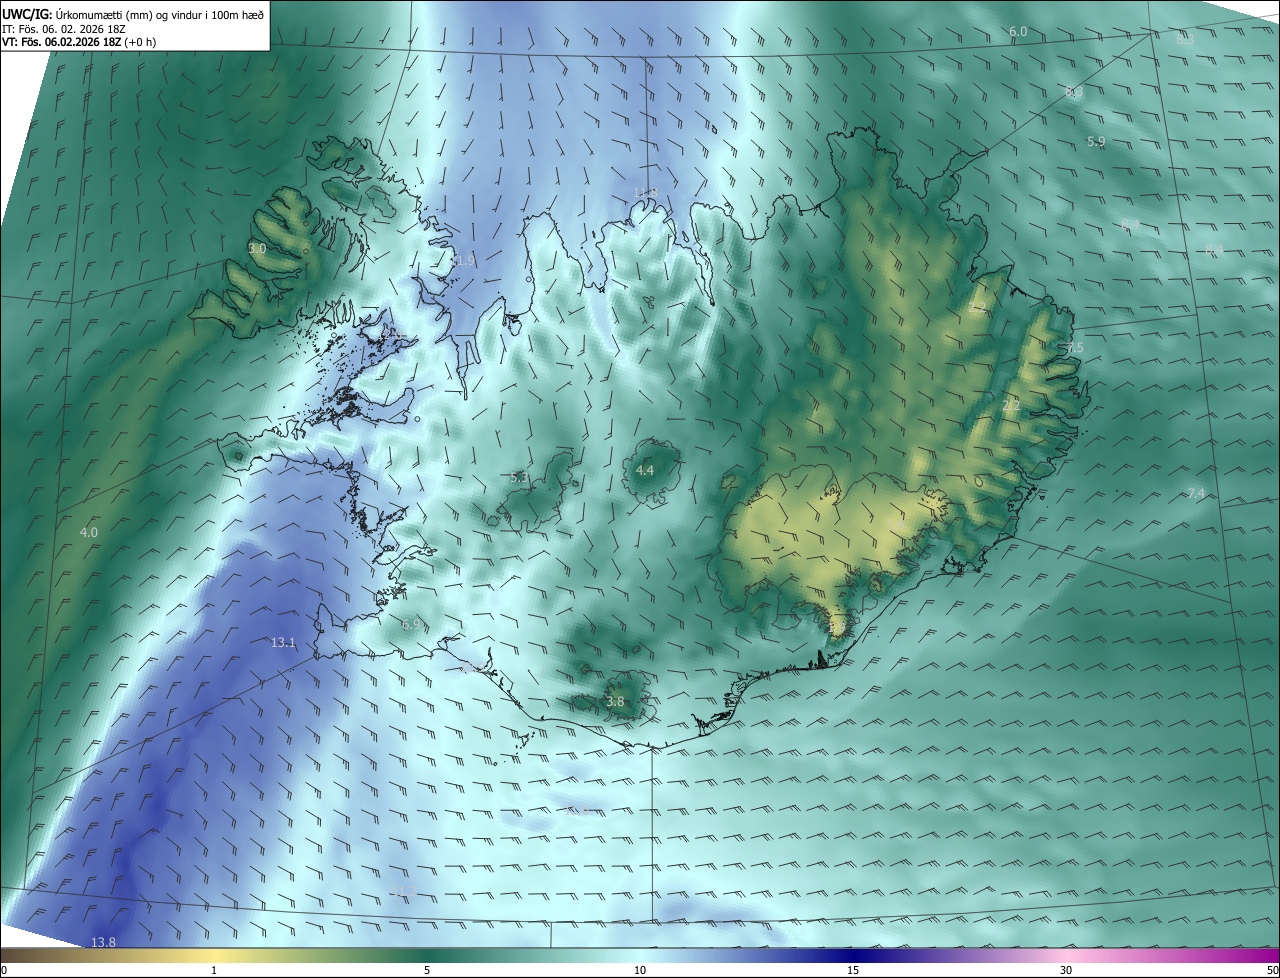
Task: Click the color scale tick labelled 30
Action: (1066, 970)
